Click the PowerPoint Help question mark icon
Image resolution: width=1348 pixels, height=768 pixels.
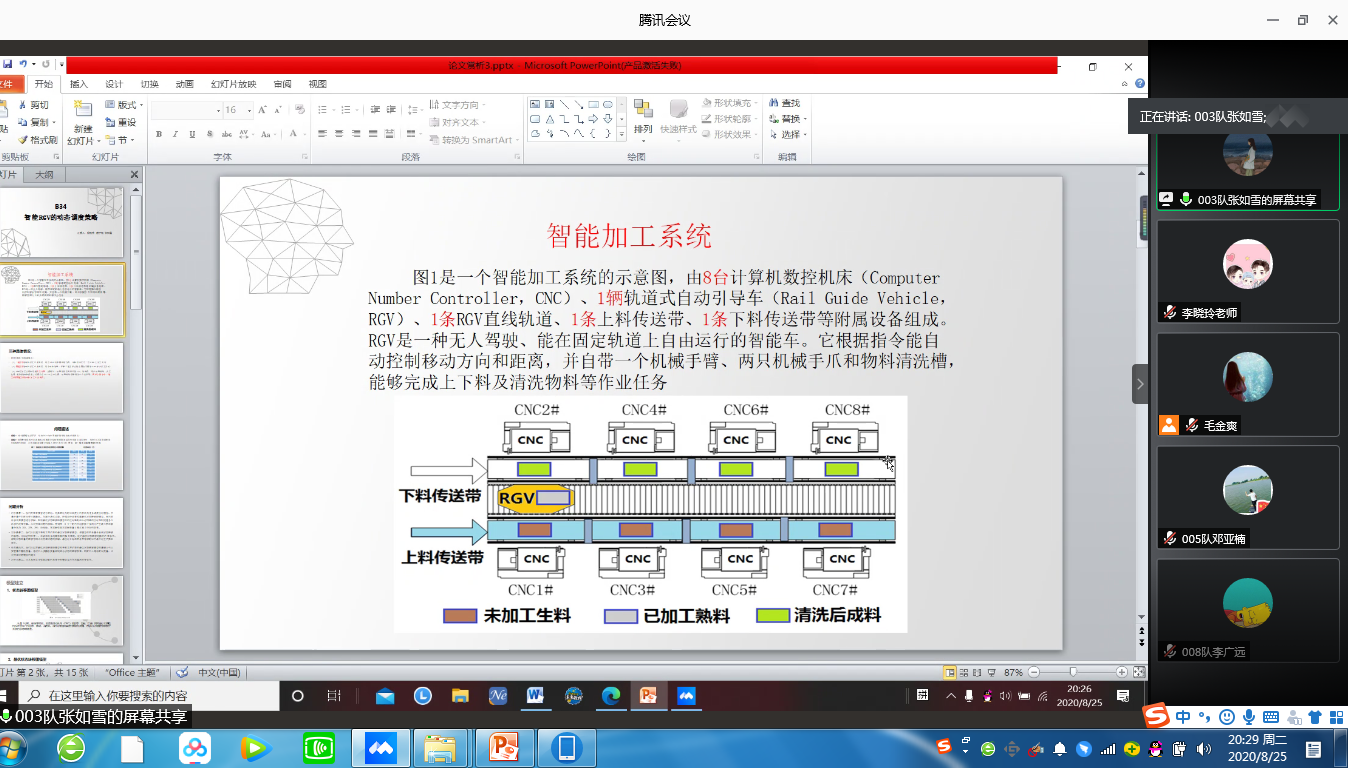coord(1140,84)
